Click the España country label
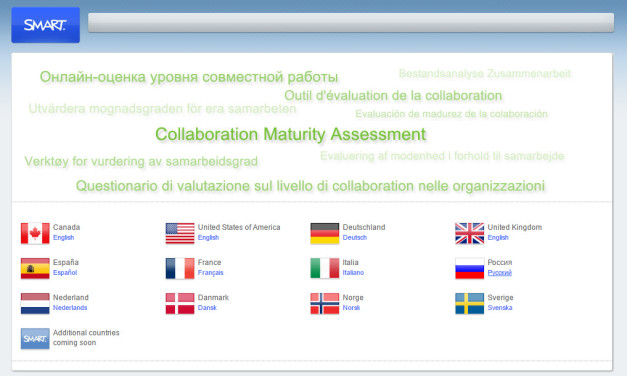Viewport: 627px width, 376px height. point(66,262)
